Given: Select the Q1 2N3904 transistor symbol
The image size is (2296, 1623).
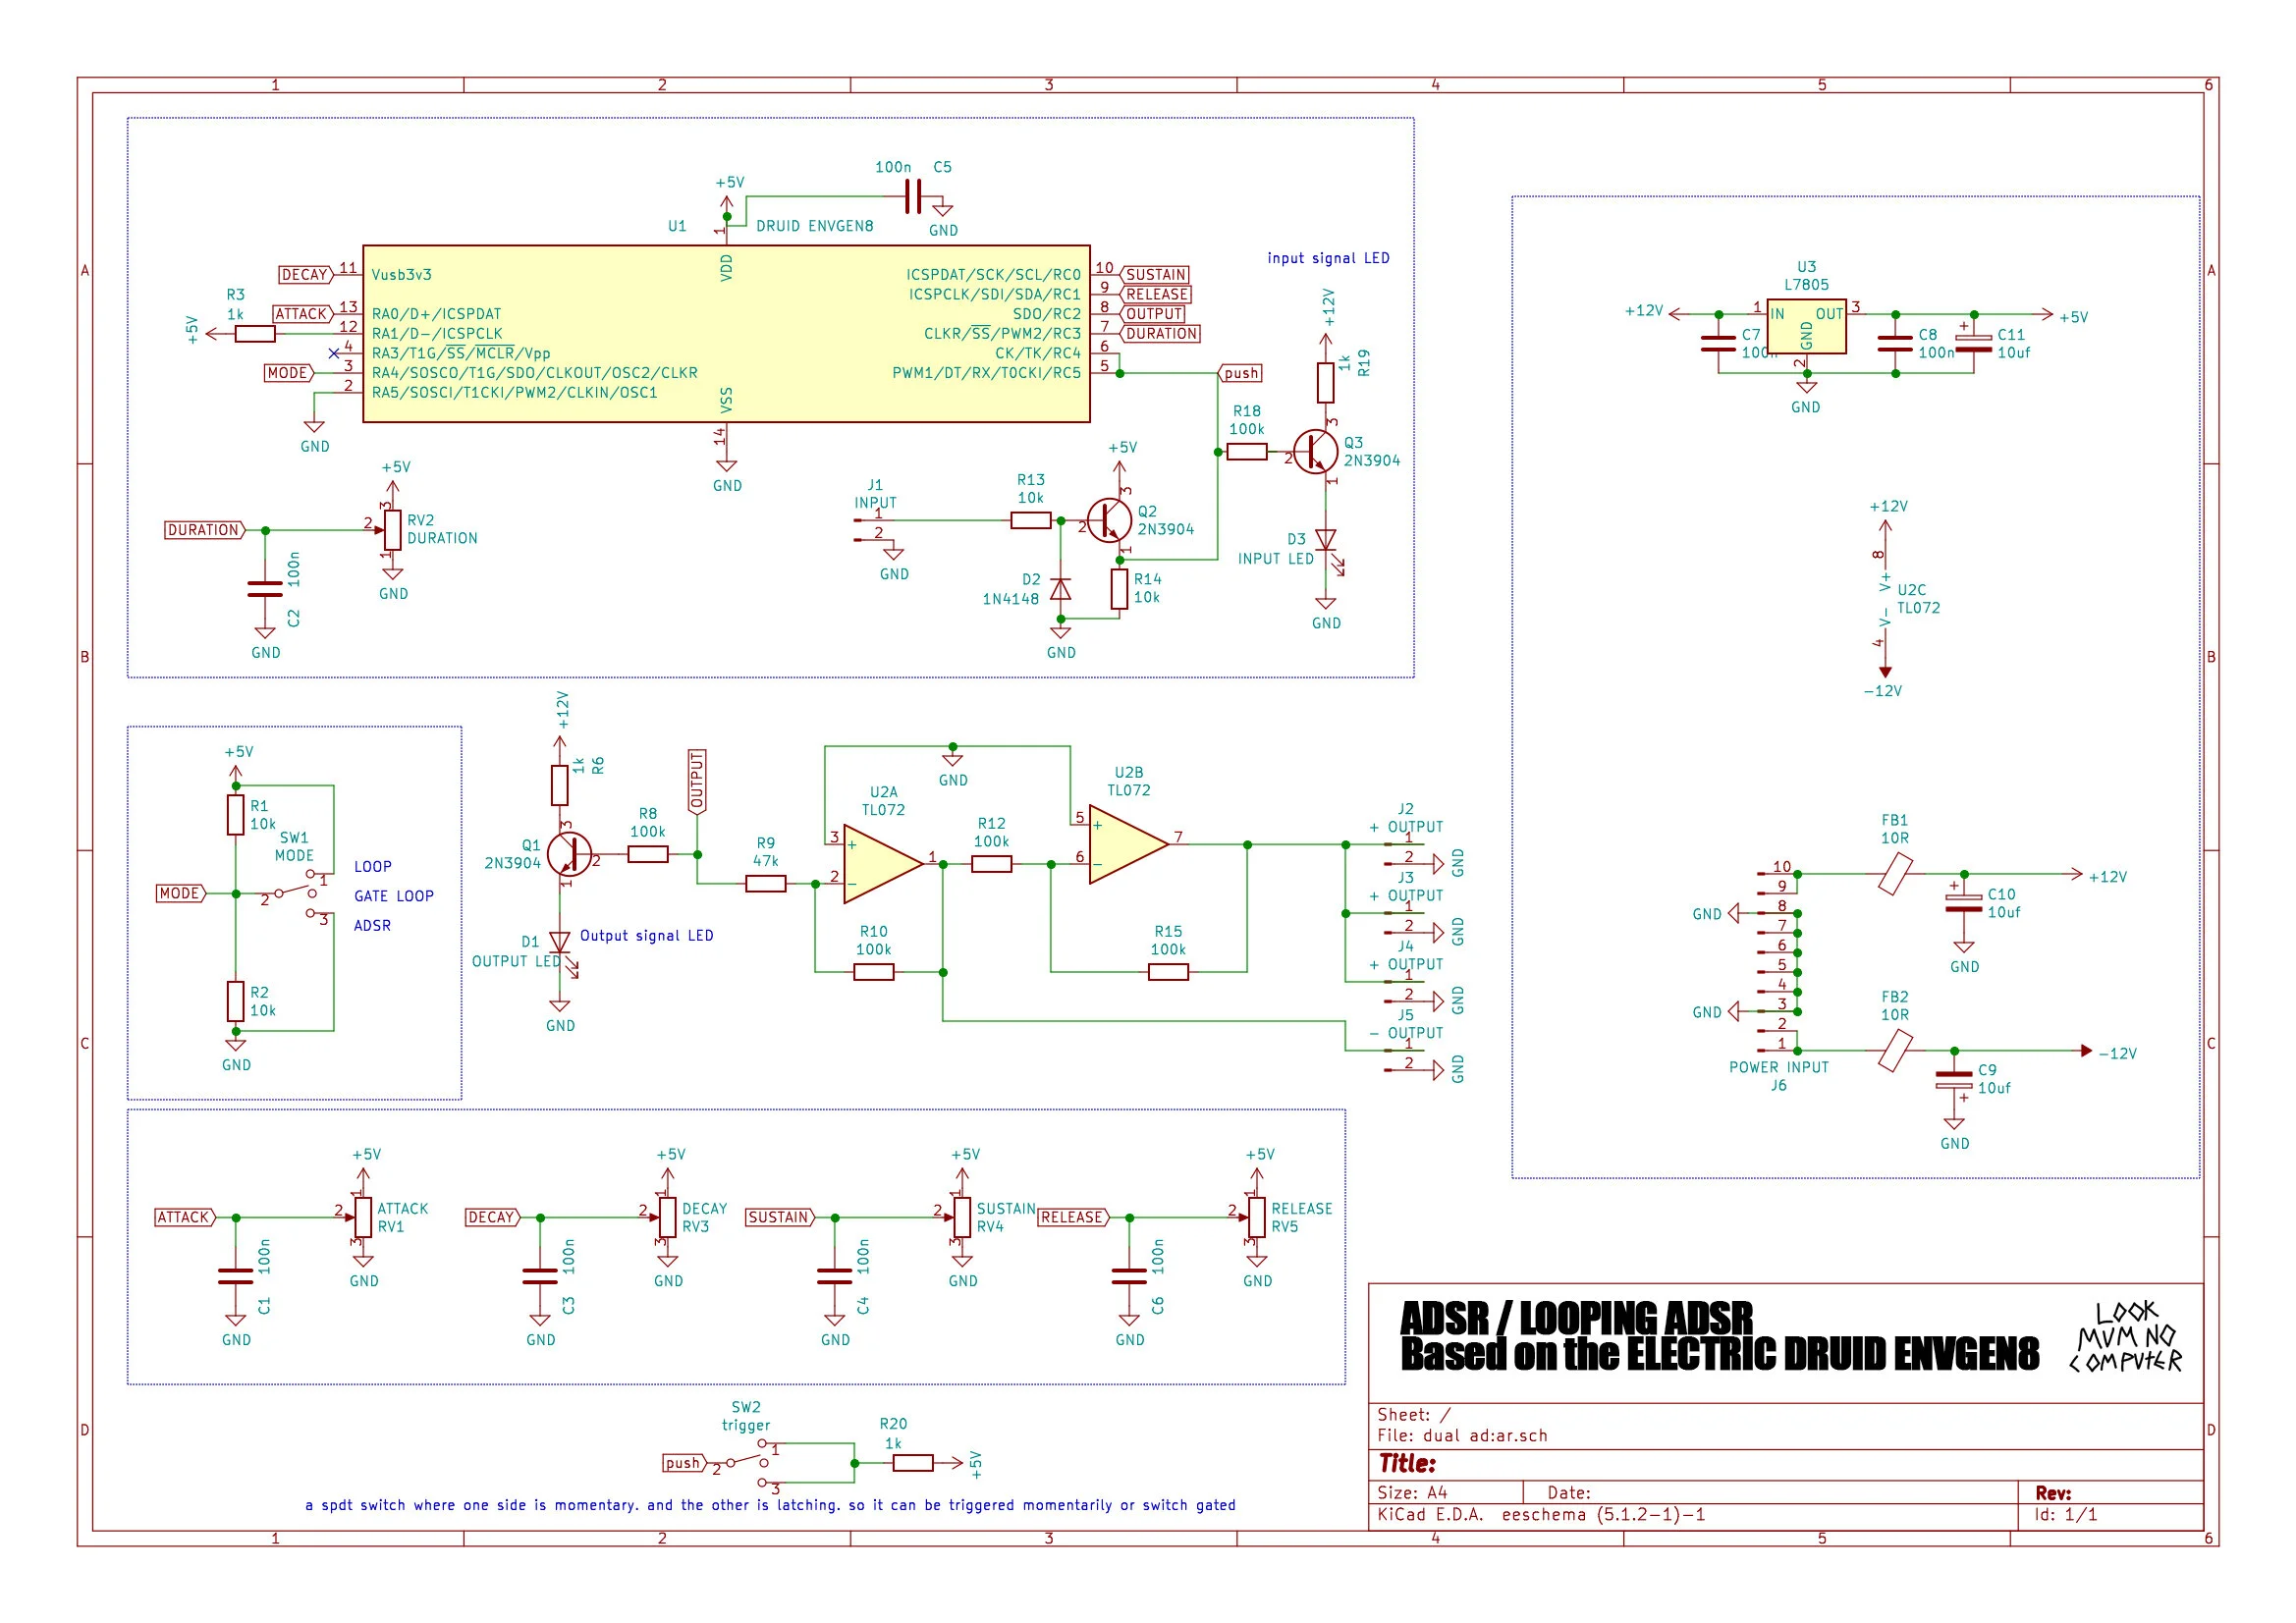Looking at the screenshot, I should point(569,856).
